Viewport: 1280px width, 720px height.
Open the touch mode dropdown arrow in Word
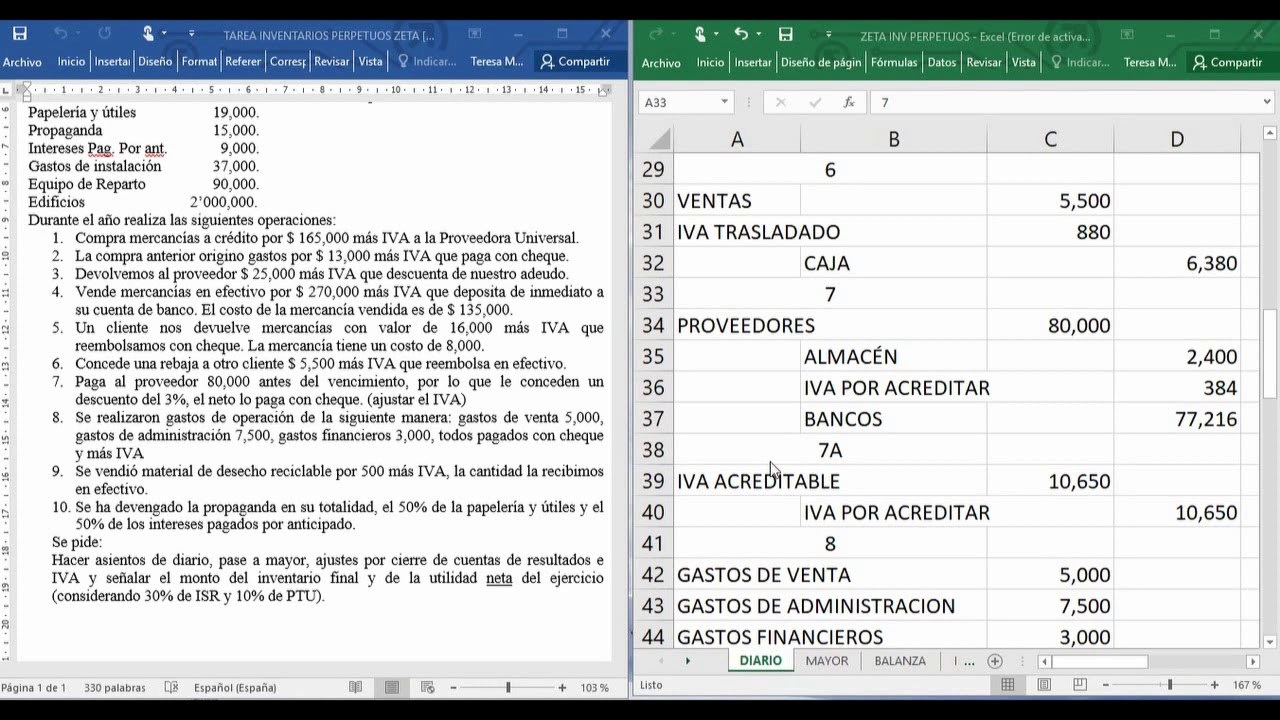tap(164, 35)
